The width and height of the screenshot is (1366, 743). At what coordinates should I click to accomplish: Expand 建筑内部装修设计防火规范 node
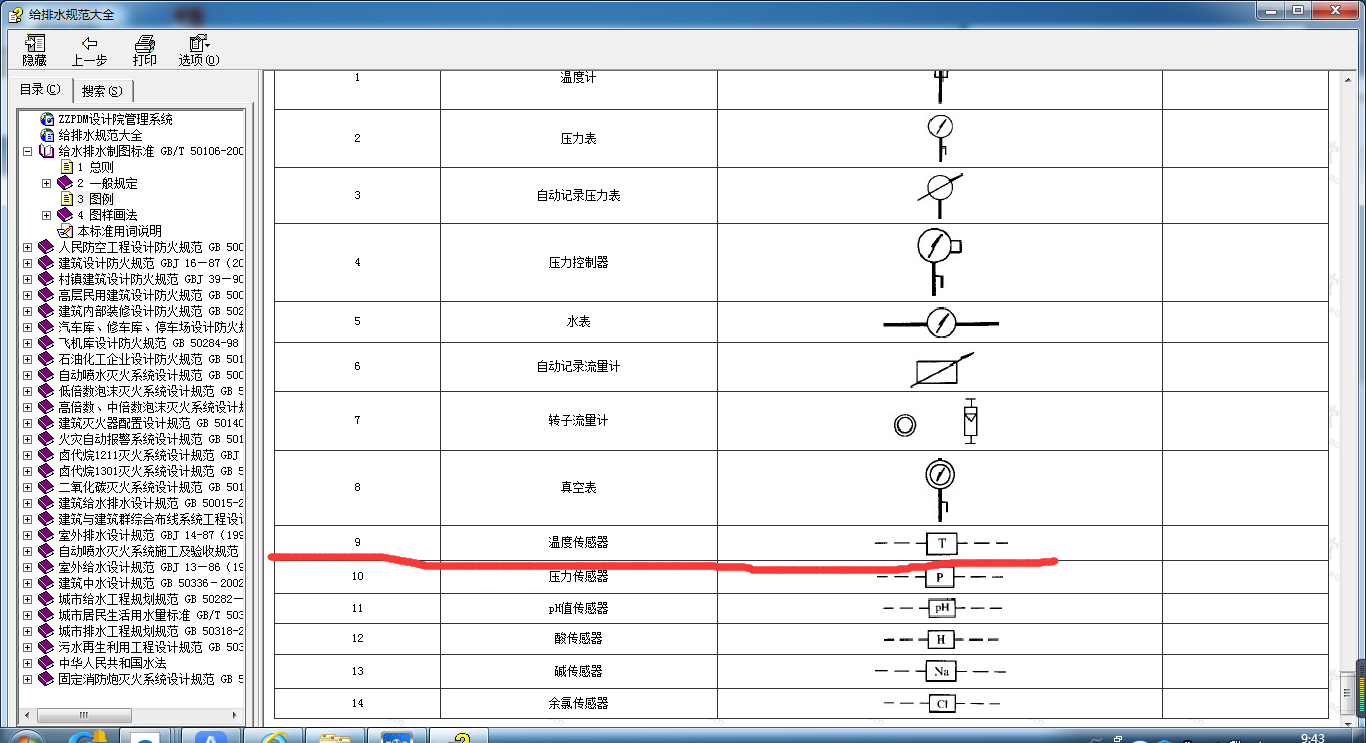pyautogui.click(x=28, y=311)
